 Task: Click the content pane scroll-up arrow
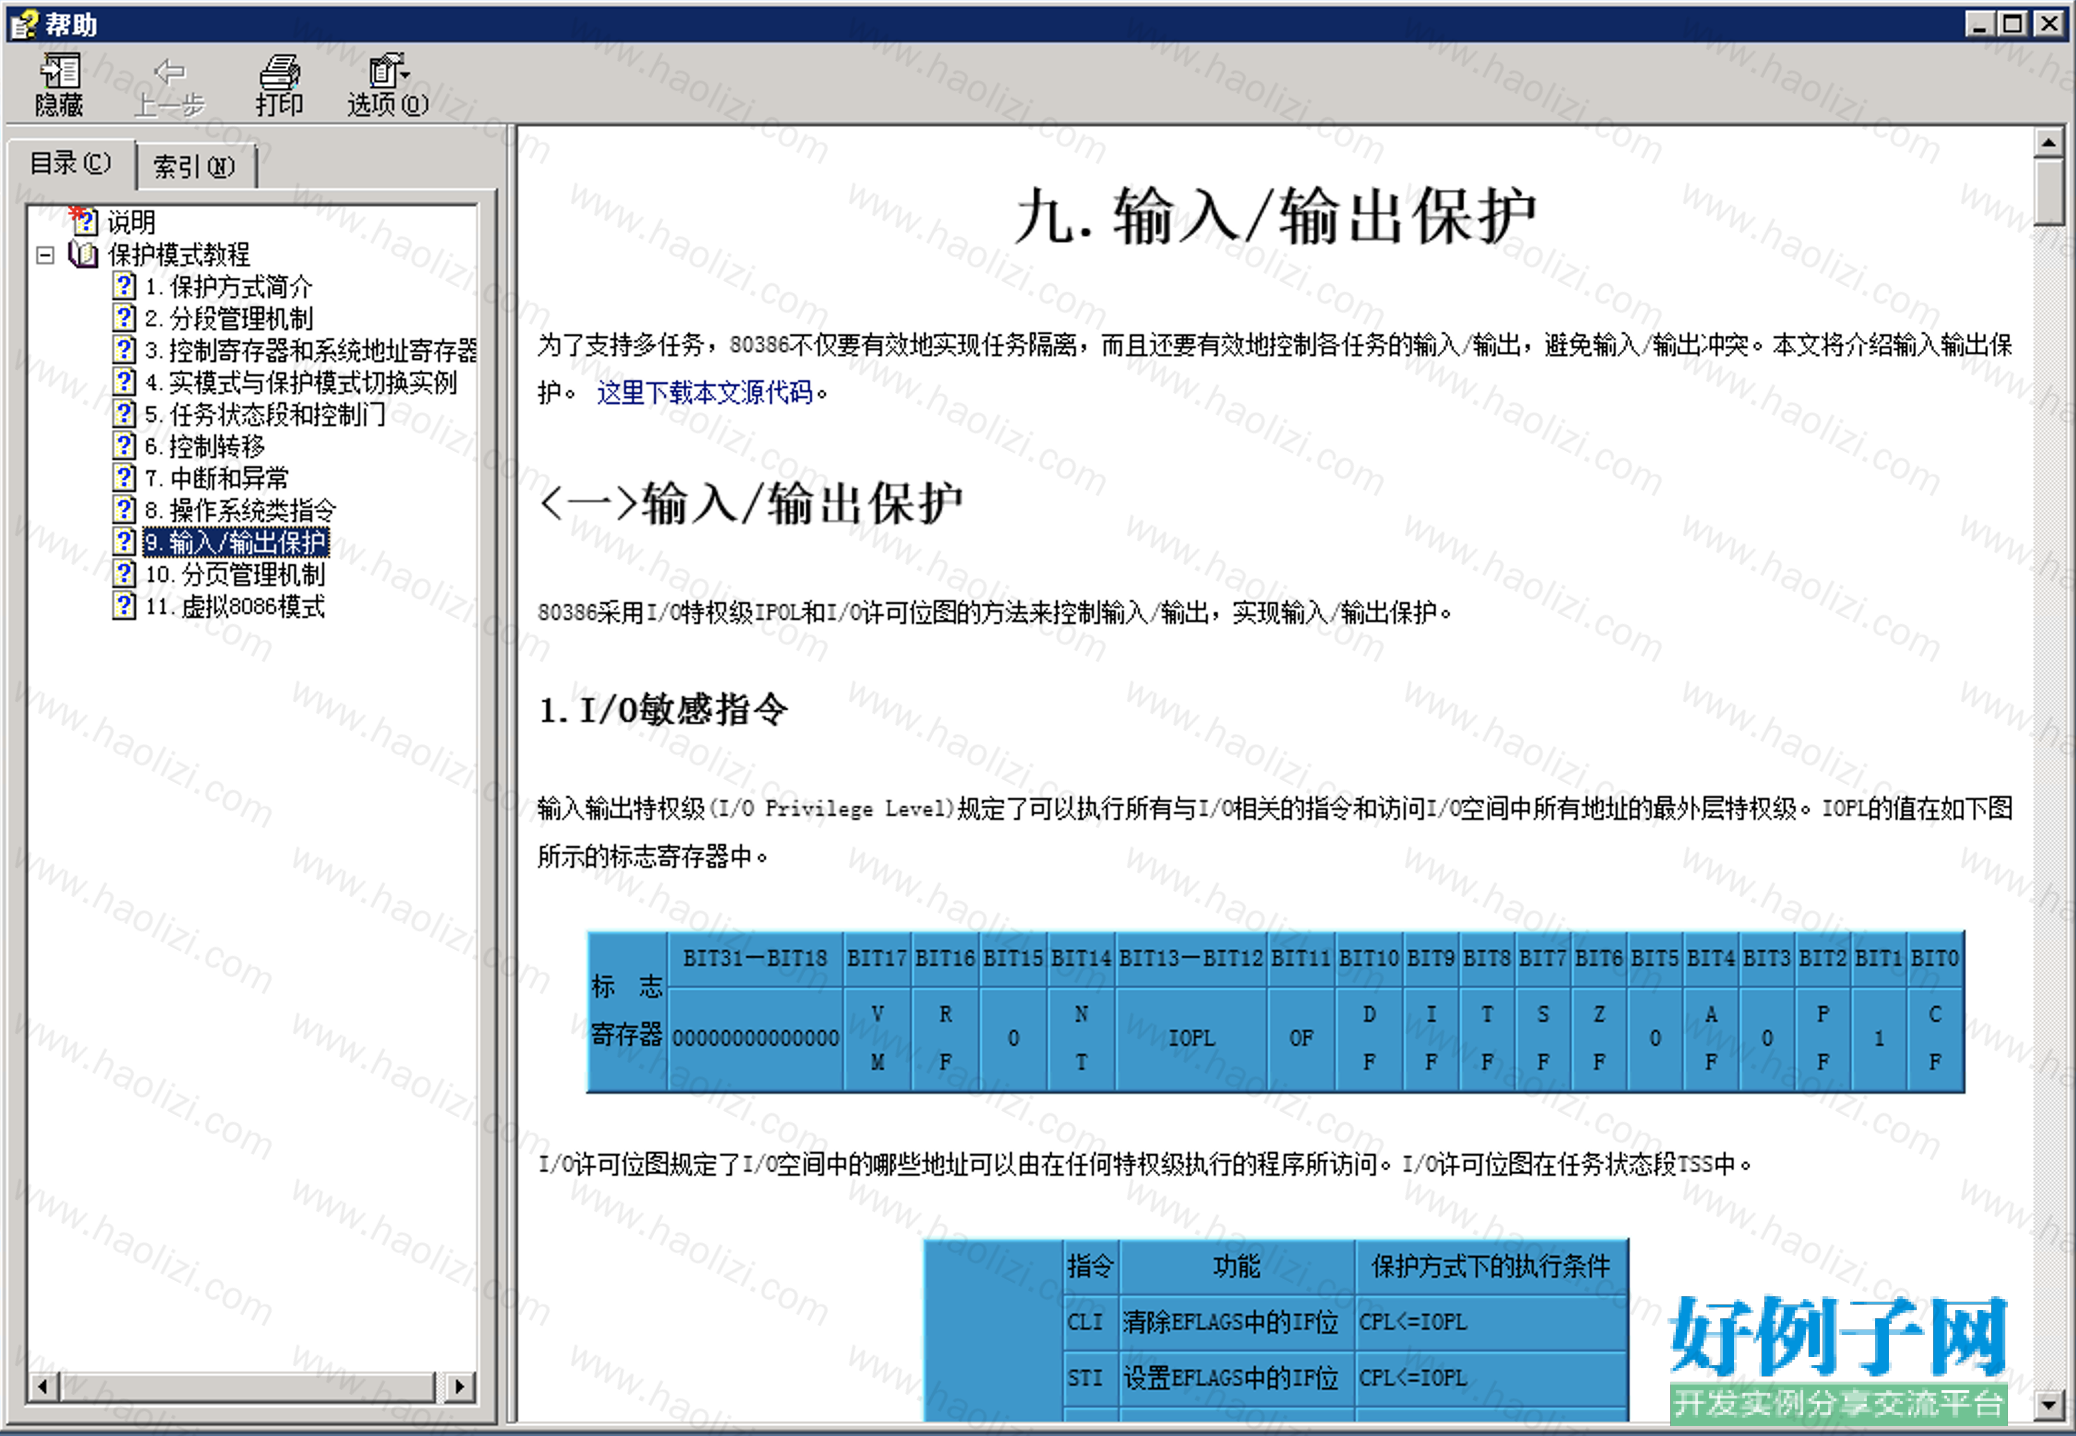2049,143
